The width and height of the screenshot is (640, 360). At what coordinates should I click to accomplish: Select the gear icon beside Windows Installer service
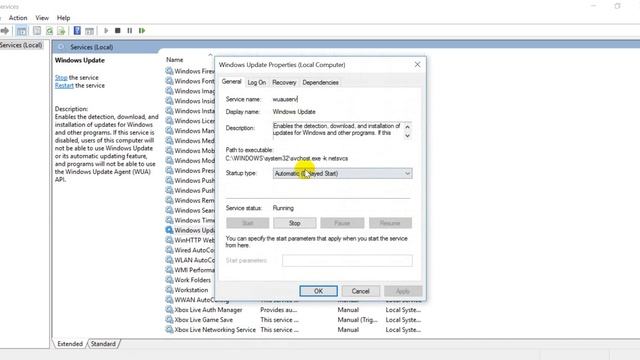coord(169,111)
